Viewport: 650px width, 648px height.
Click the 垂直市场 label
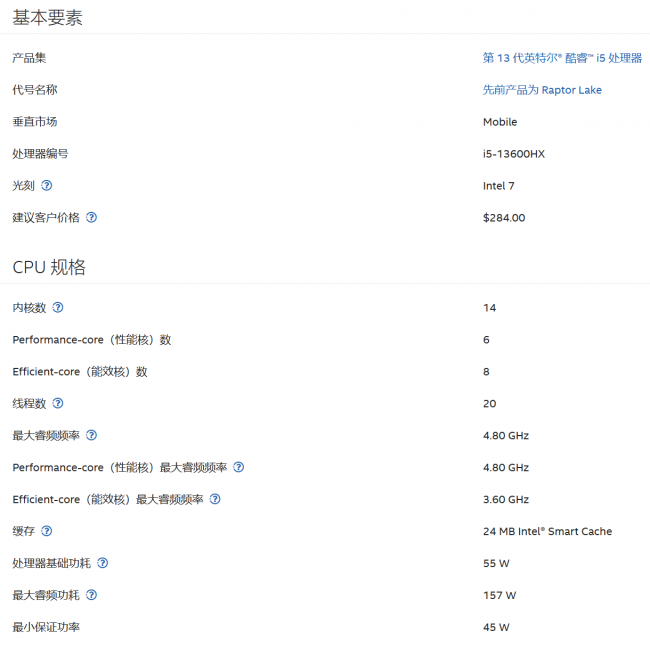35,122
